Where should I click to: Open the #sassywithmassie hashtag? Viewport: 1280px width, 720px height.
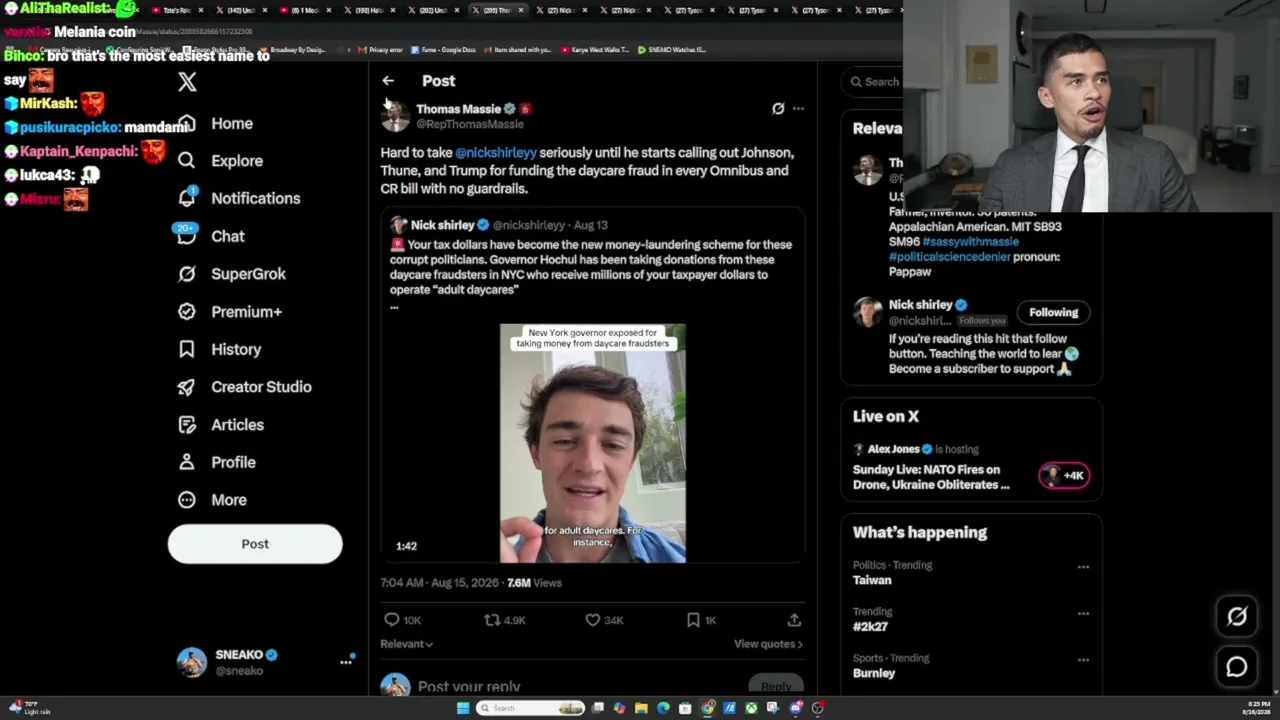coord(970,241)
